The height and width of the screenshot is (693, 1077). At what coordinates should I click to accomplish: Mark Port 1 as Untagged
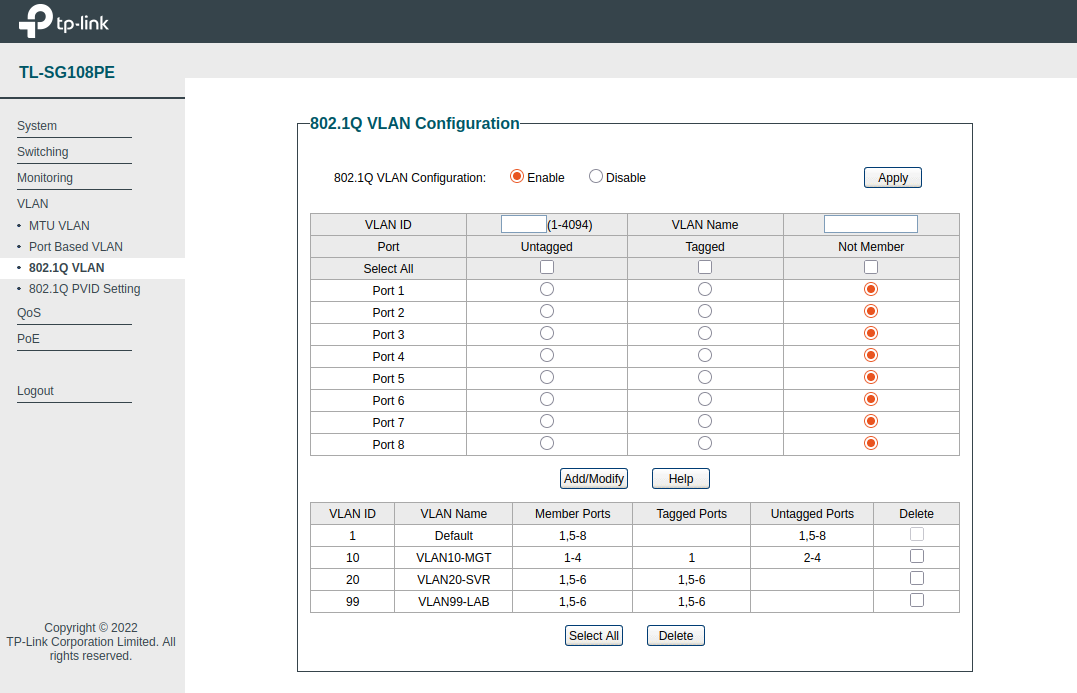pyautogui.click(x=546, y=288)
